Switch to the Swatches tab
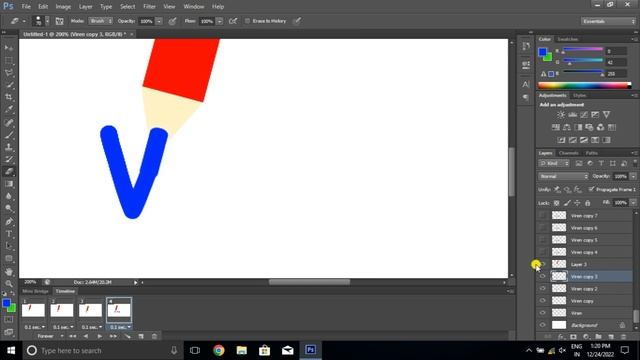 click(568, 39)
